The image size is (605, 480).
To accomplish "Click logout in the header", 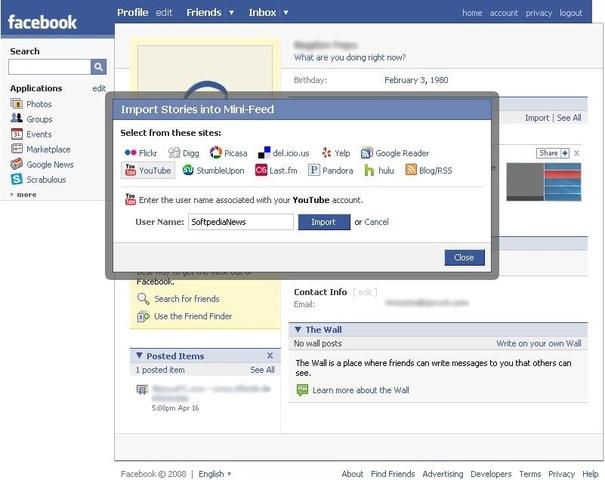I will (x=571, y=13).
